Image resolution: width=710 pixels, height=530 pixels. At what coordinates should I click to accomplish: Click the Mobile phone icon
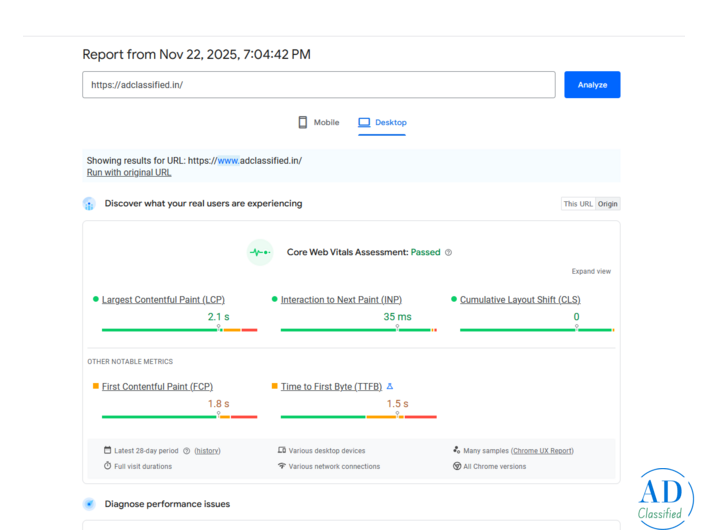tap(302, 122)
